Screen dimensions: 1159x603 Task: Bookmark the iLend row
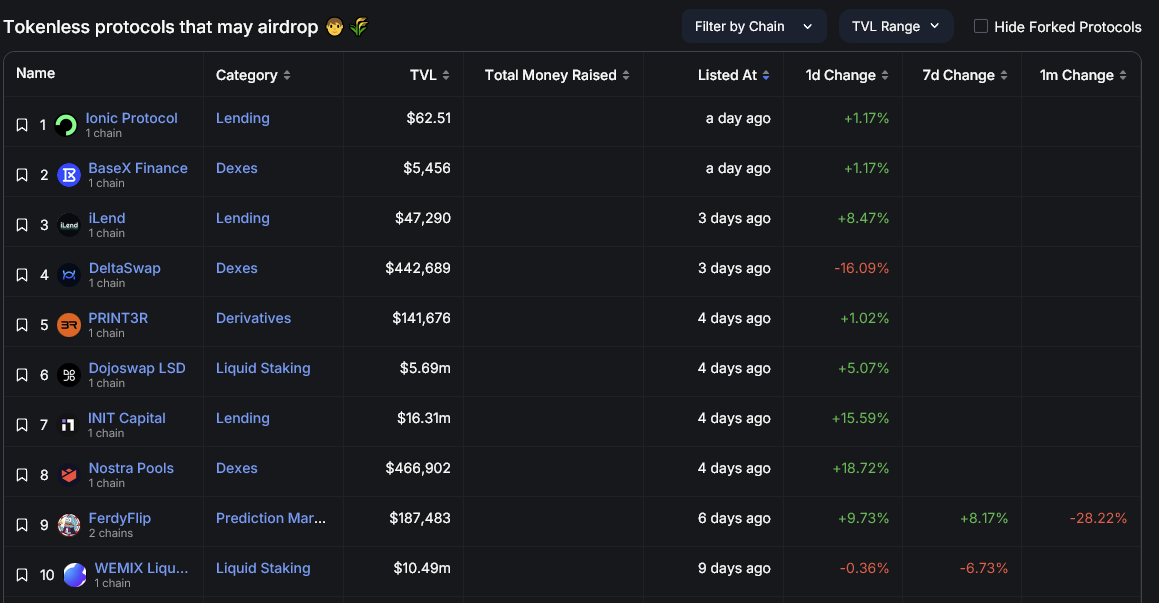click(x=22, y=225)
